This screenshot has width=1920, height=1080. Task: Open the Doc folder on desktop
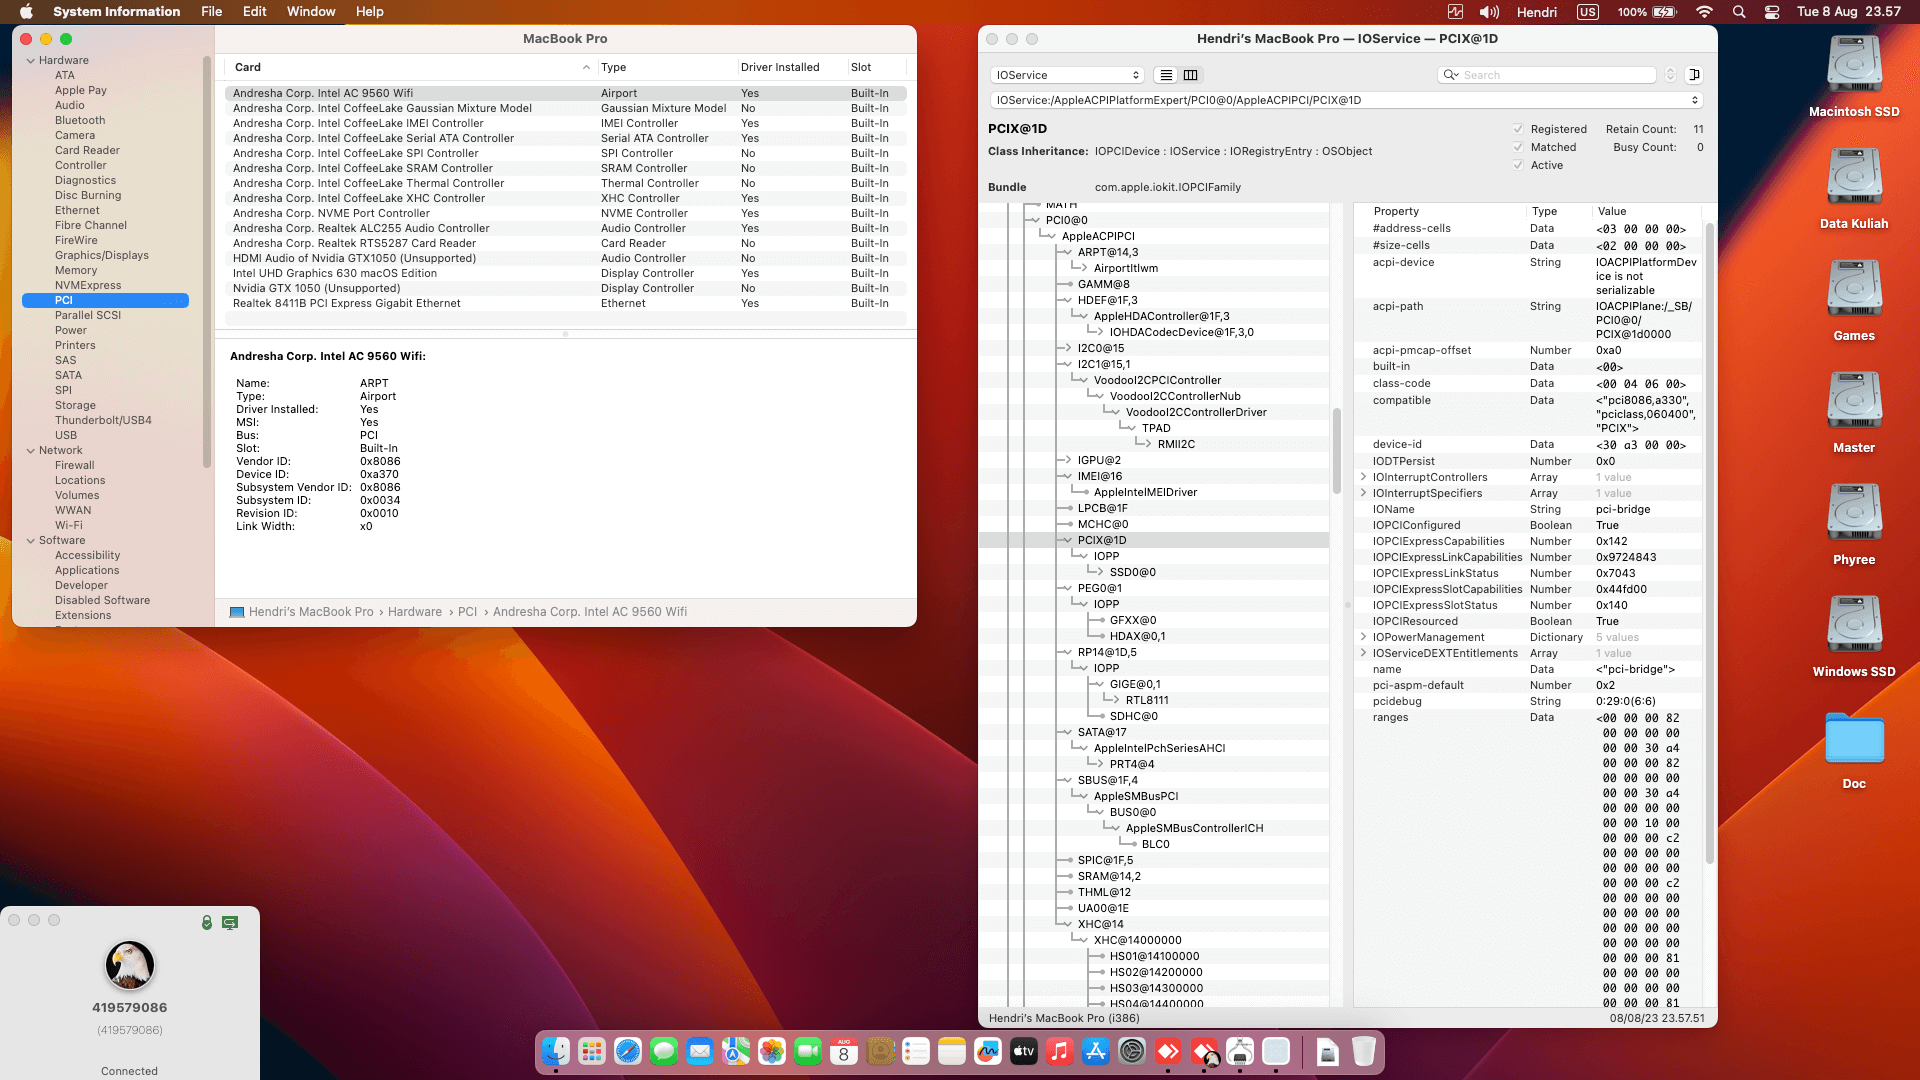1854,750
